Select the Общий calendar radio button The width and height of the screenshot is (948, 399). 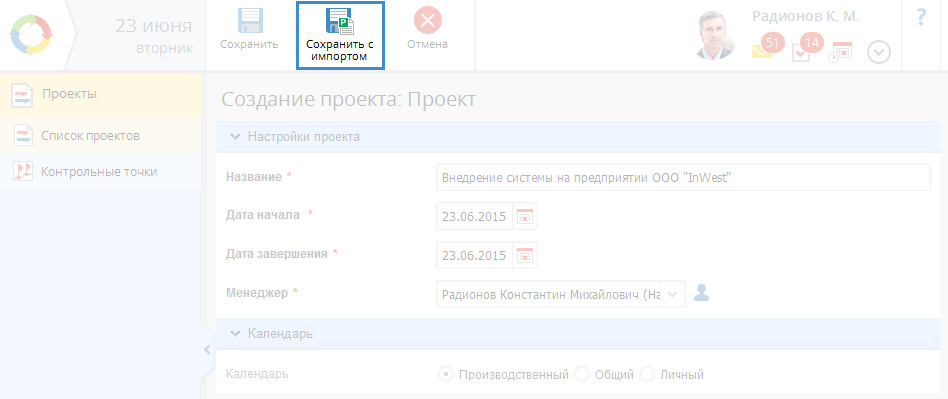click(x=582, y=375)
